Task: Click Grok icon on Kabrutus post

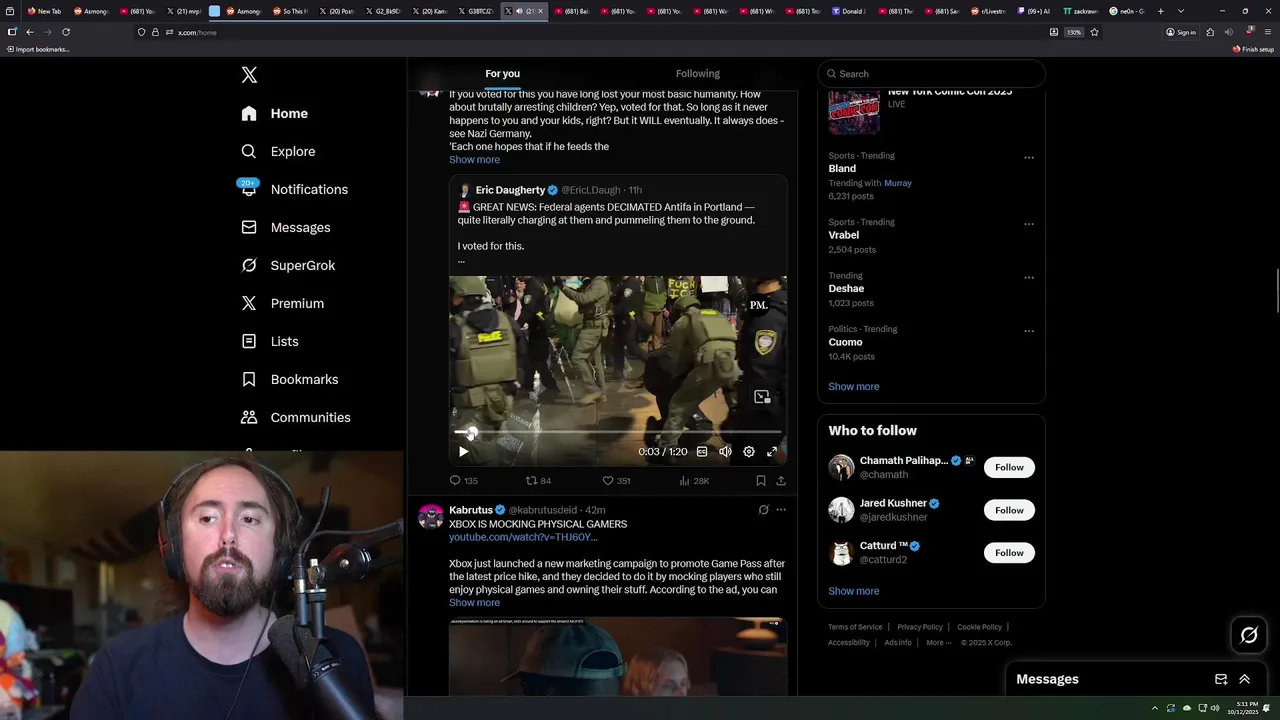Action: click(763, 510)
